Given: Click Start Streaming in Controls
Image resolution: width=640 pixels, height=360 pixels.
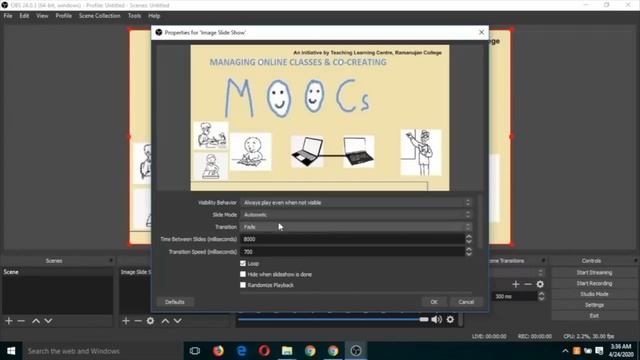Looking at the screenshot, I should click(x=594, y=273).
